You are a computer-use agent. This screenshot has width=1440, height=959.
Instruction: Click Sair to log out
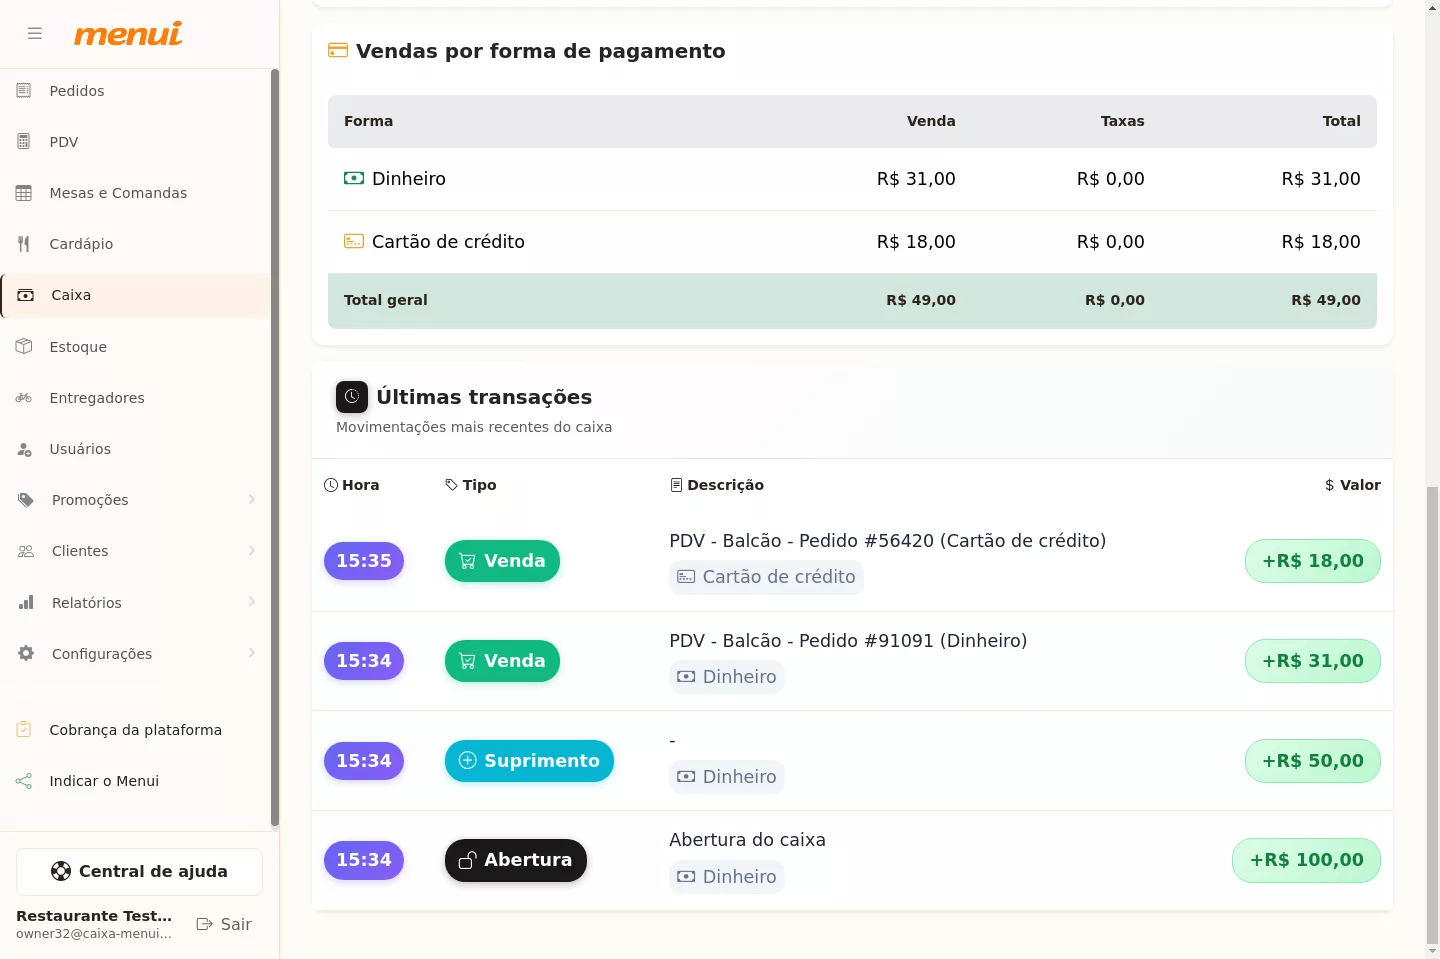point(224,924)
